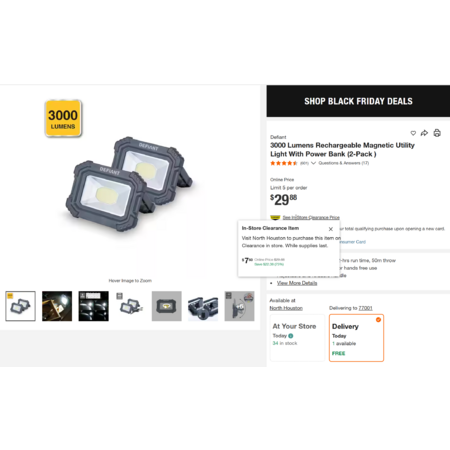
Task: Save item with the heart favorite icon
Action: coord(413,133)
